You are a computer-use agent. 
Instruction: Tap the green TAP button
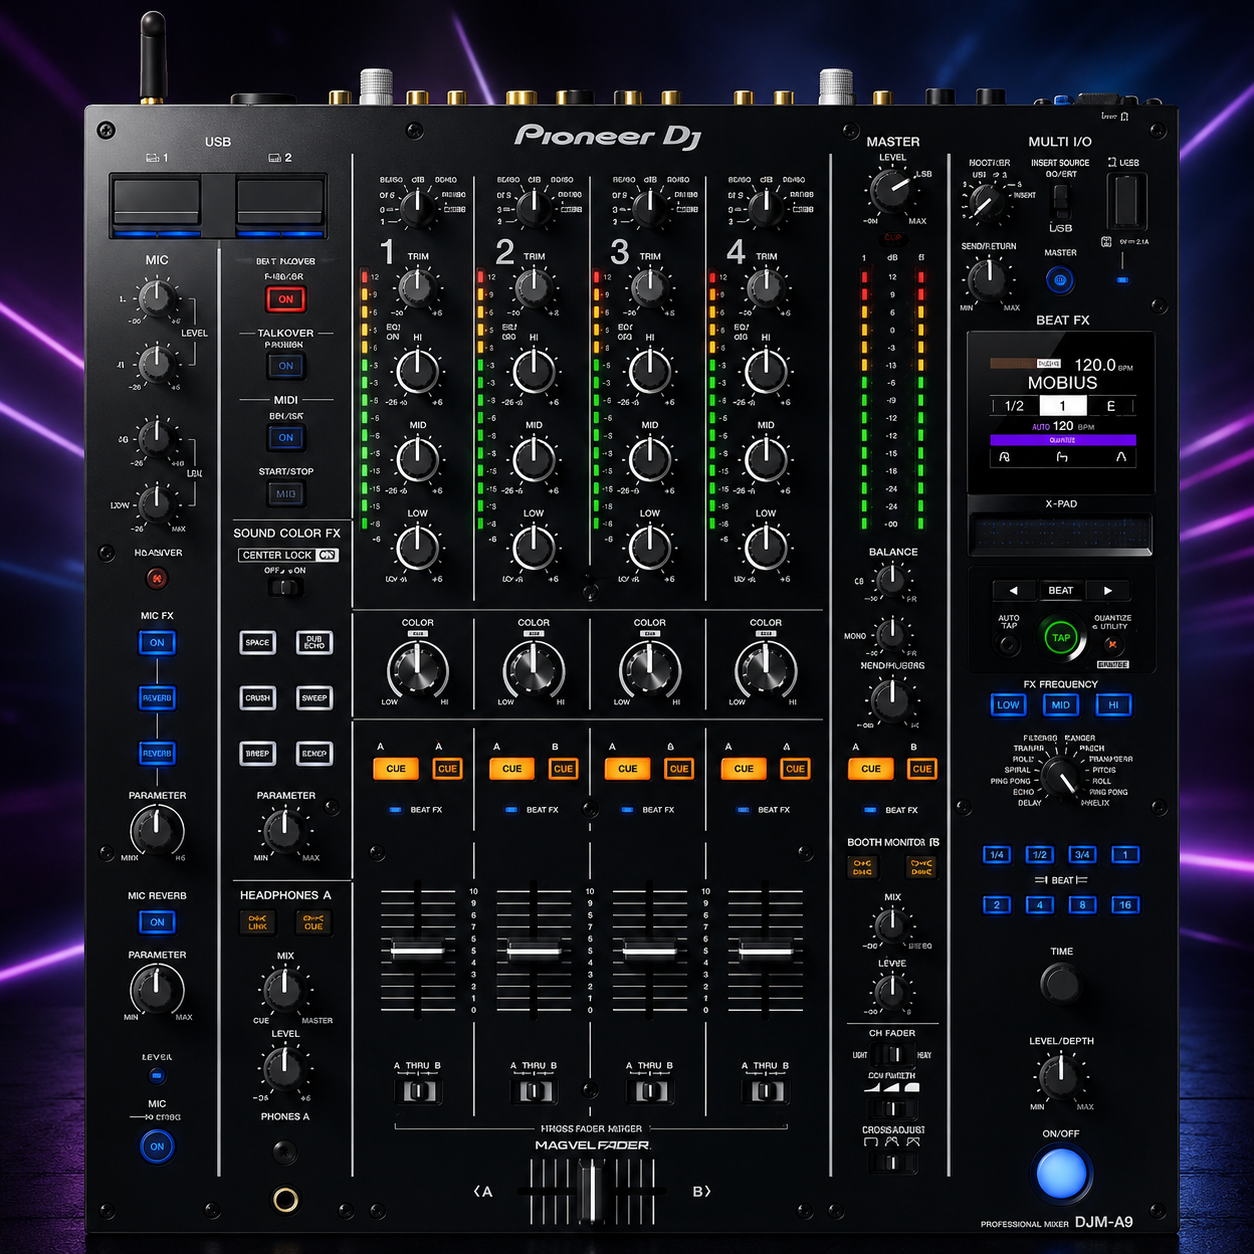1061,638
